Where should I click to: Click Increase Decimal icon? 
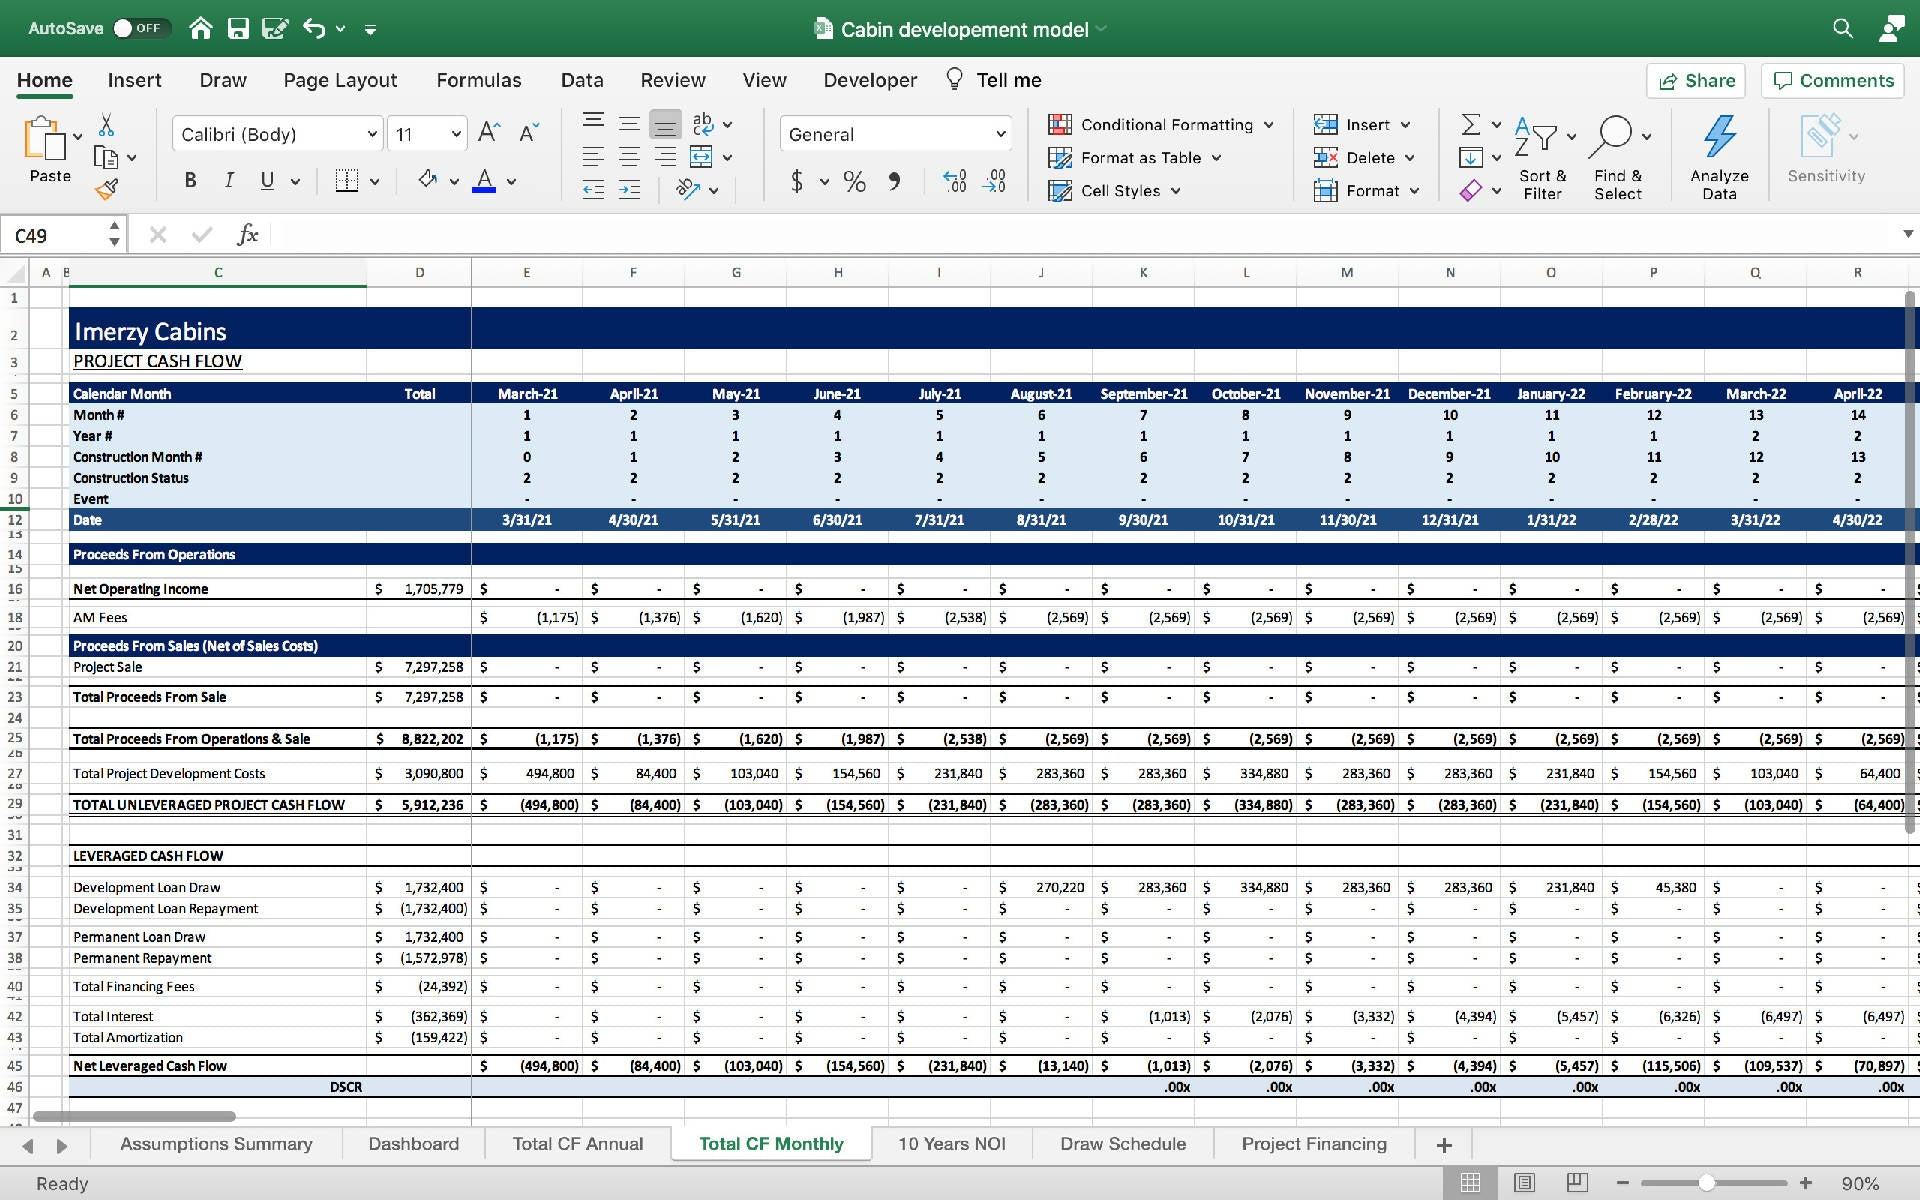pos(954,181)
